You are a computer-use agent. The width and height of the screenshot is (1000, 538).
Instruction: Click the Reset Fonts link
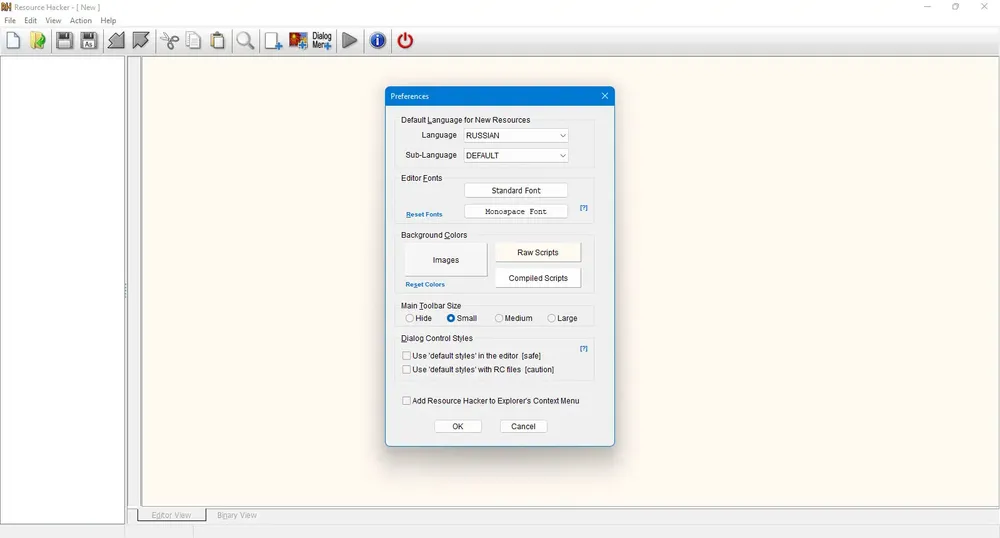click(x=424, y=214)
